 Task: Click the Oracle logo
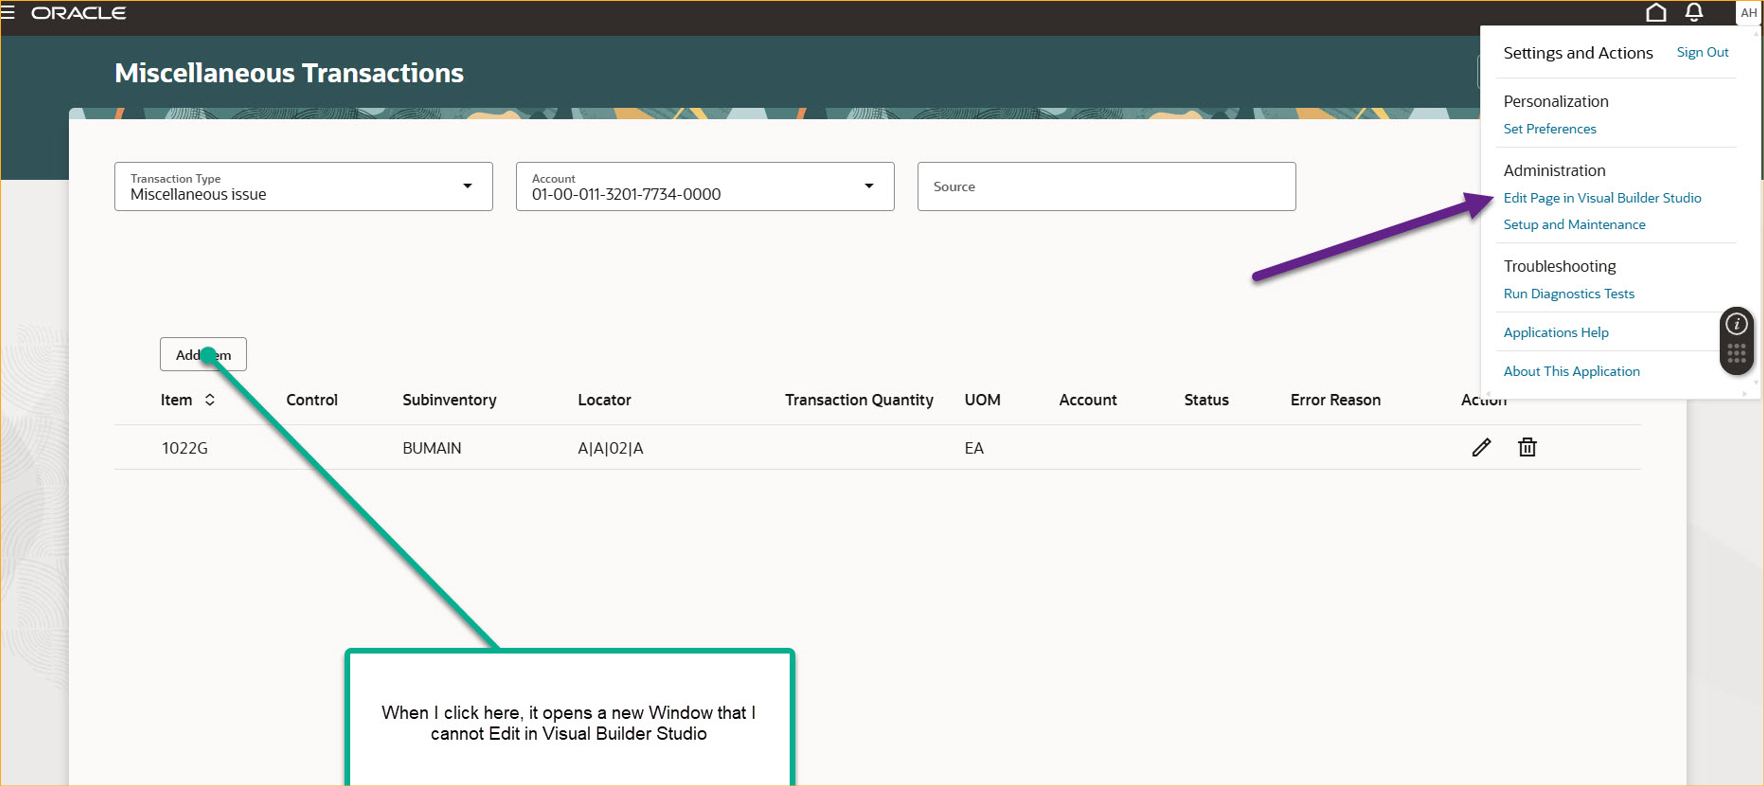tap(79, 13)
